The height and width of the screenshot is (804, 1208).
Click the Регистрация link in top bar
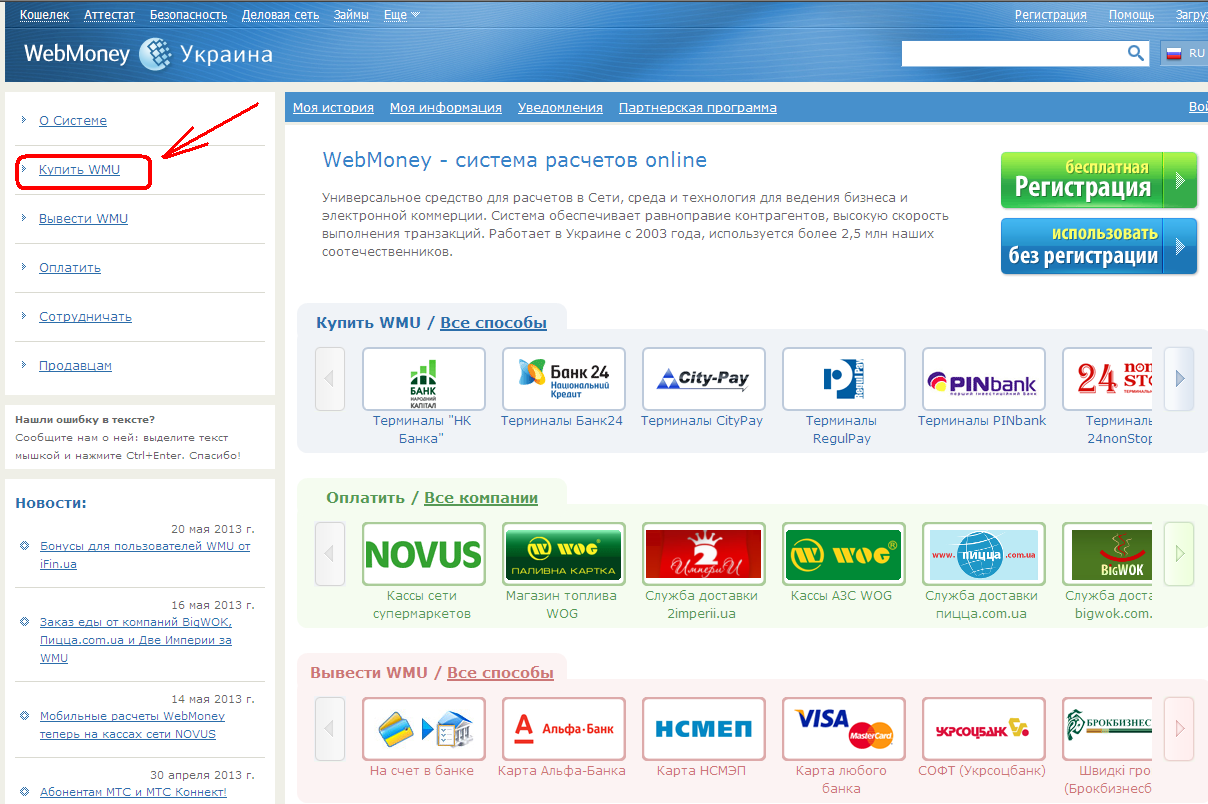[x=1051, y=15]
